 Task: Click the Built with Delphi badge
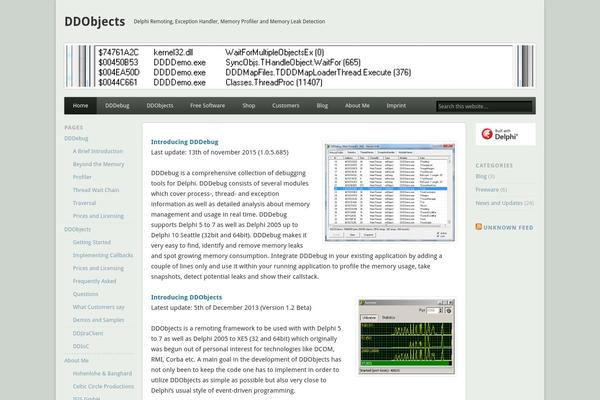[505, 134]
